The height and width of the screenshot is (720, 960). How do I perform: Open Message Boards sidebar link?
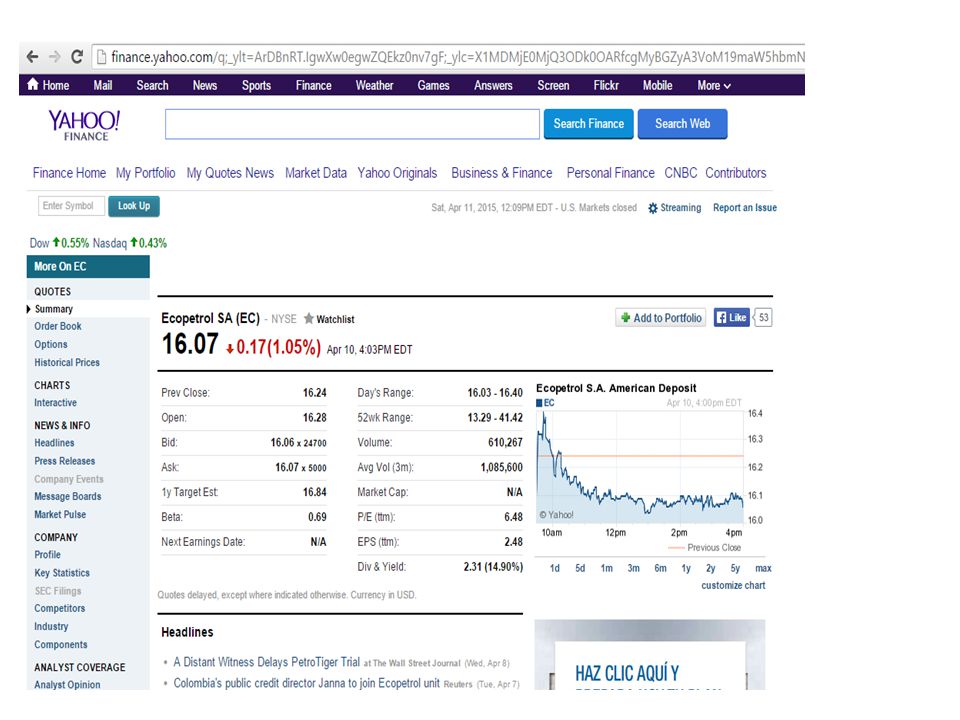pos(67,497)
